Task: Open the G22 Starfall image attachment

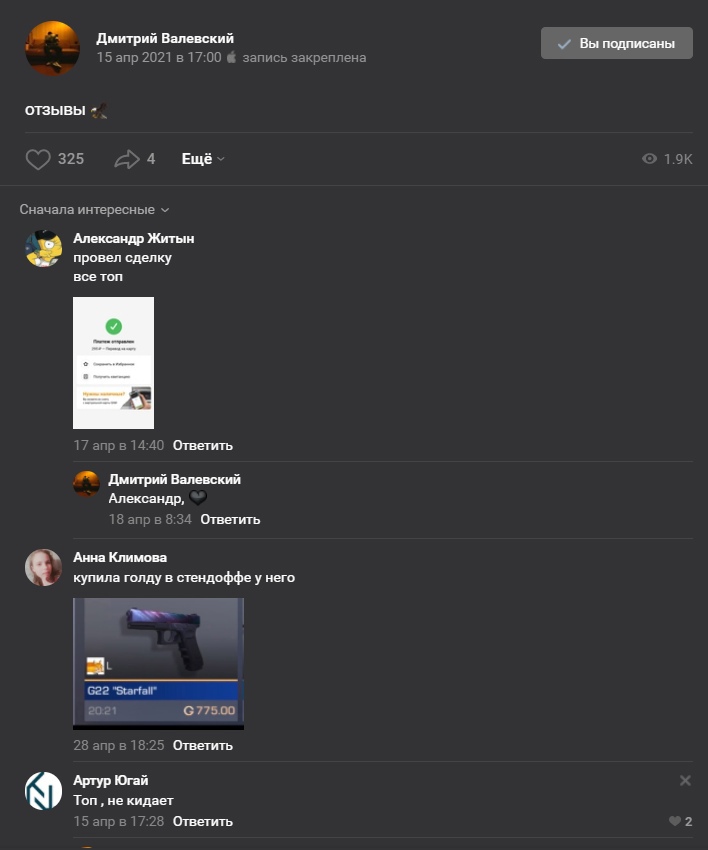Action: click(158, 664)
